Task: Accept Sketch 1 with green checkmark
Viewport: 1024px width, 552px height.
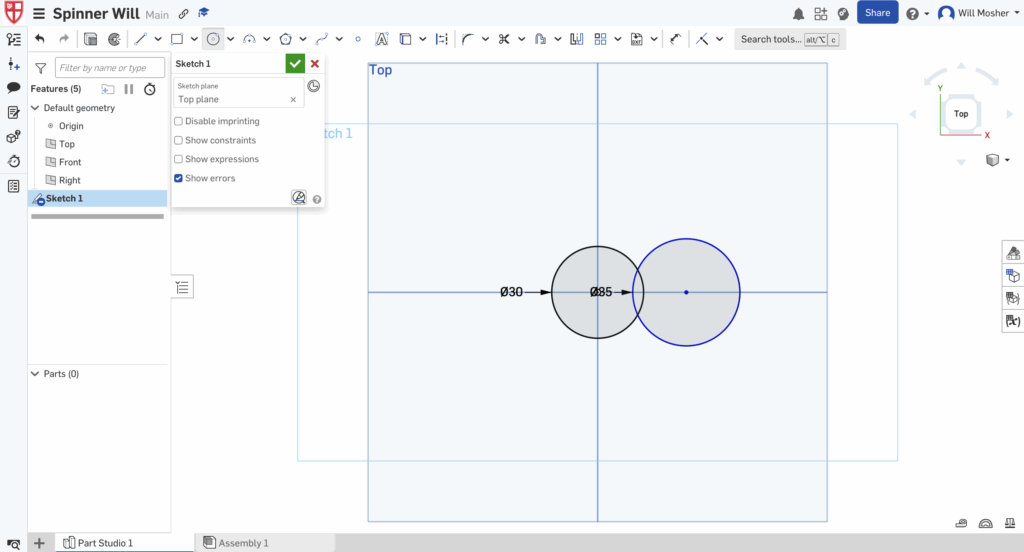Action: [295, 64]
